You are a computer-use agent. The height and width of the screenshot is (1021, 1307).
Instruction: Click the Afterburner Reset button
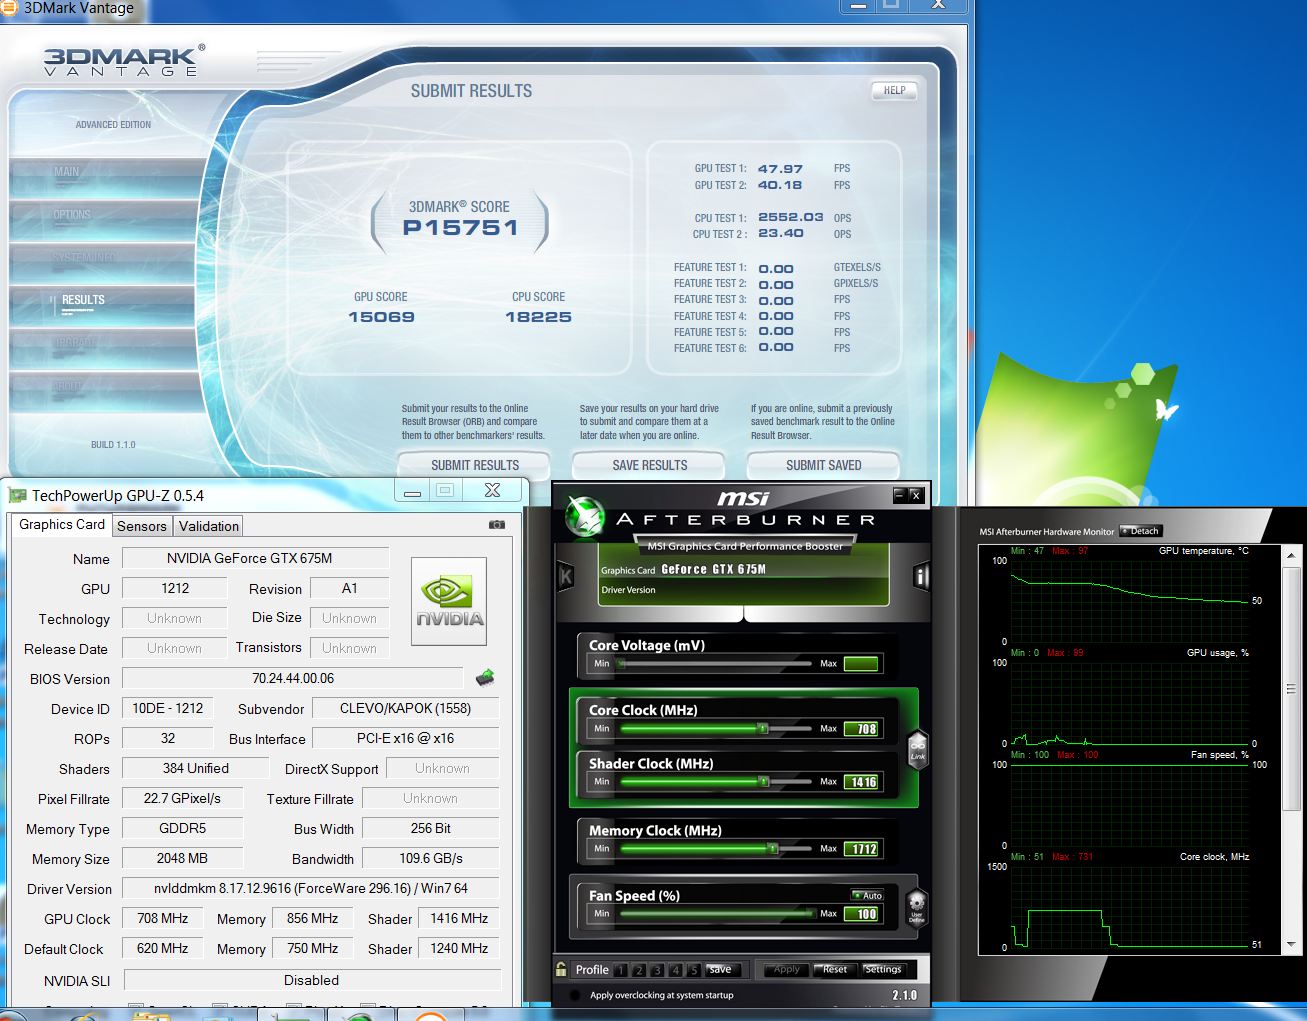[836, 970]
